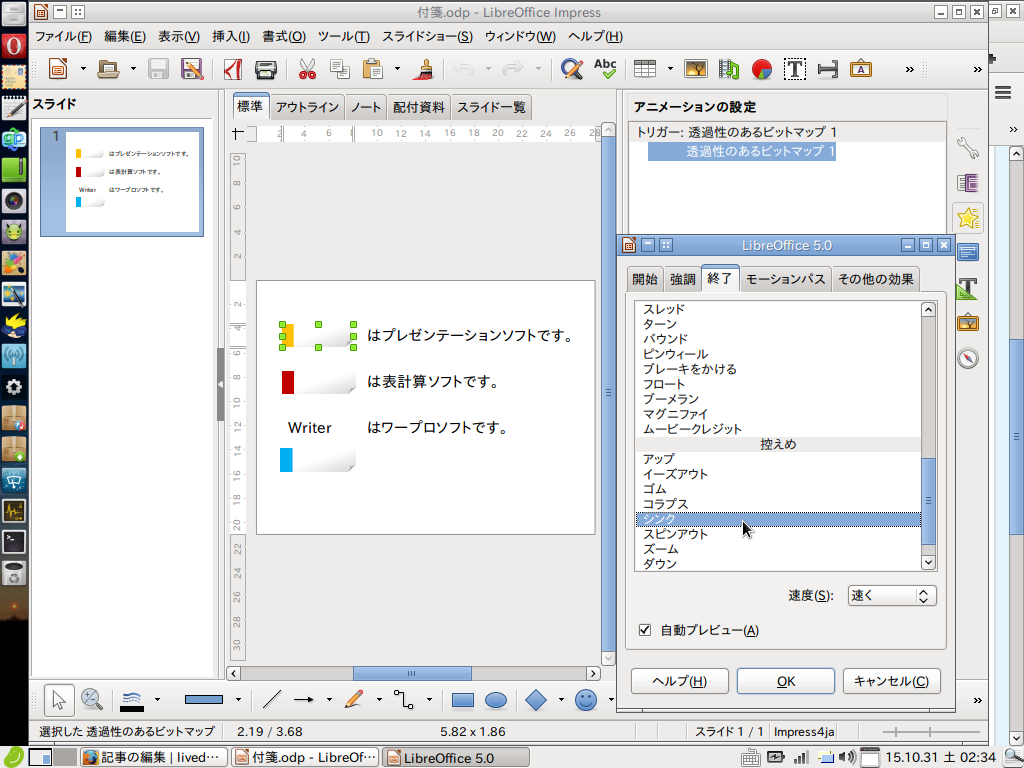This screenshot has width=1024, height=768.
Task: Open sidebar Navigator compass icon
Action: click(967, 358)
